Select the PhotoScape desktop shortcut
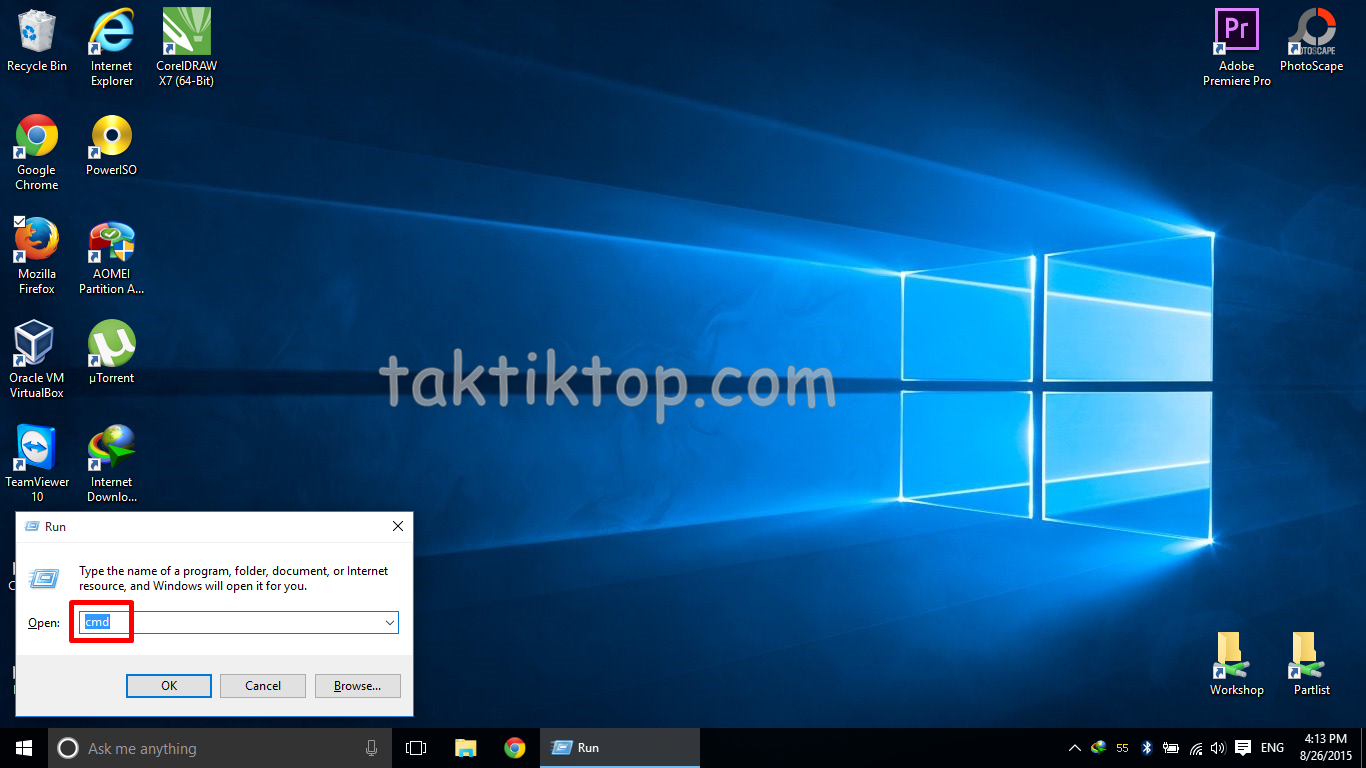The image size is (1366, 768). click(x=1312, y=41)
